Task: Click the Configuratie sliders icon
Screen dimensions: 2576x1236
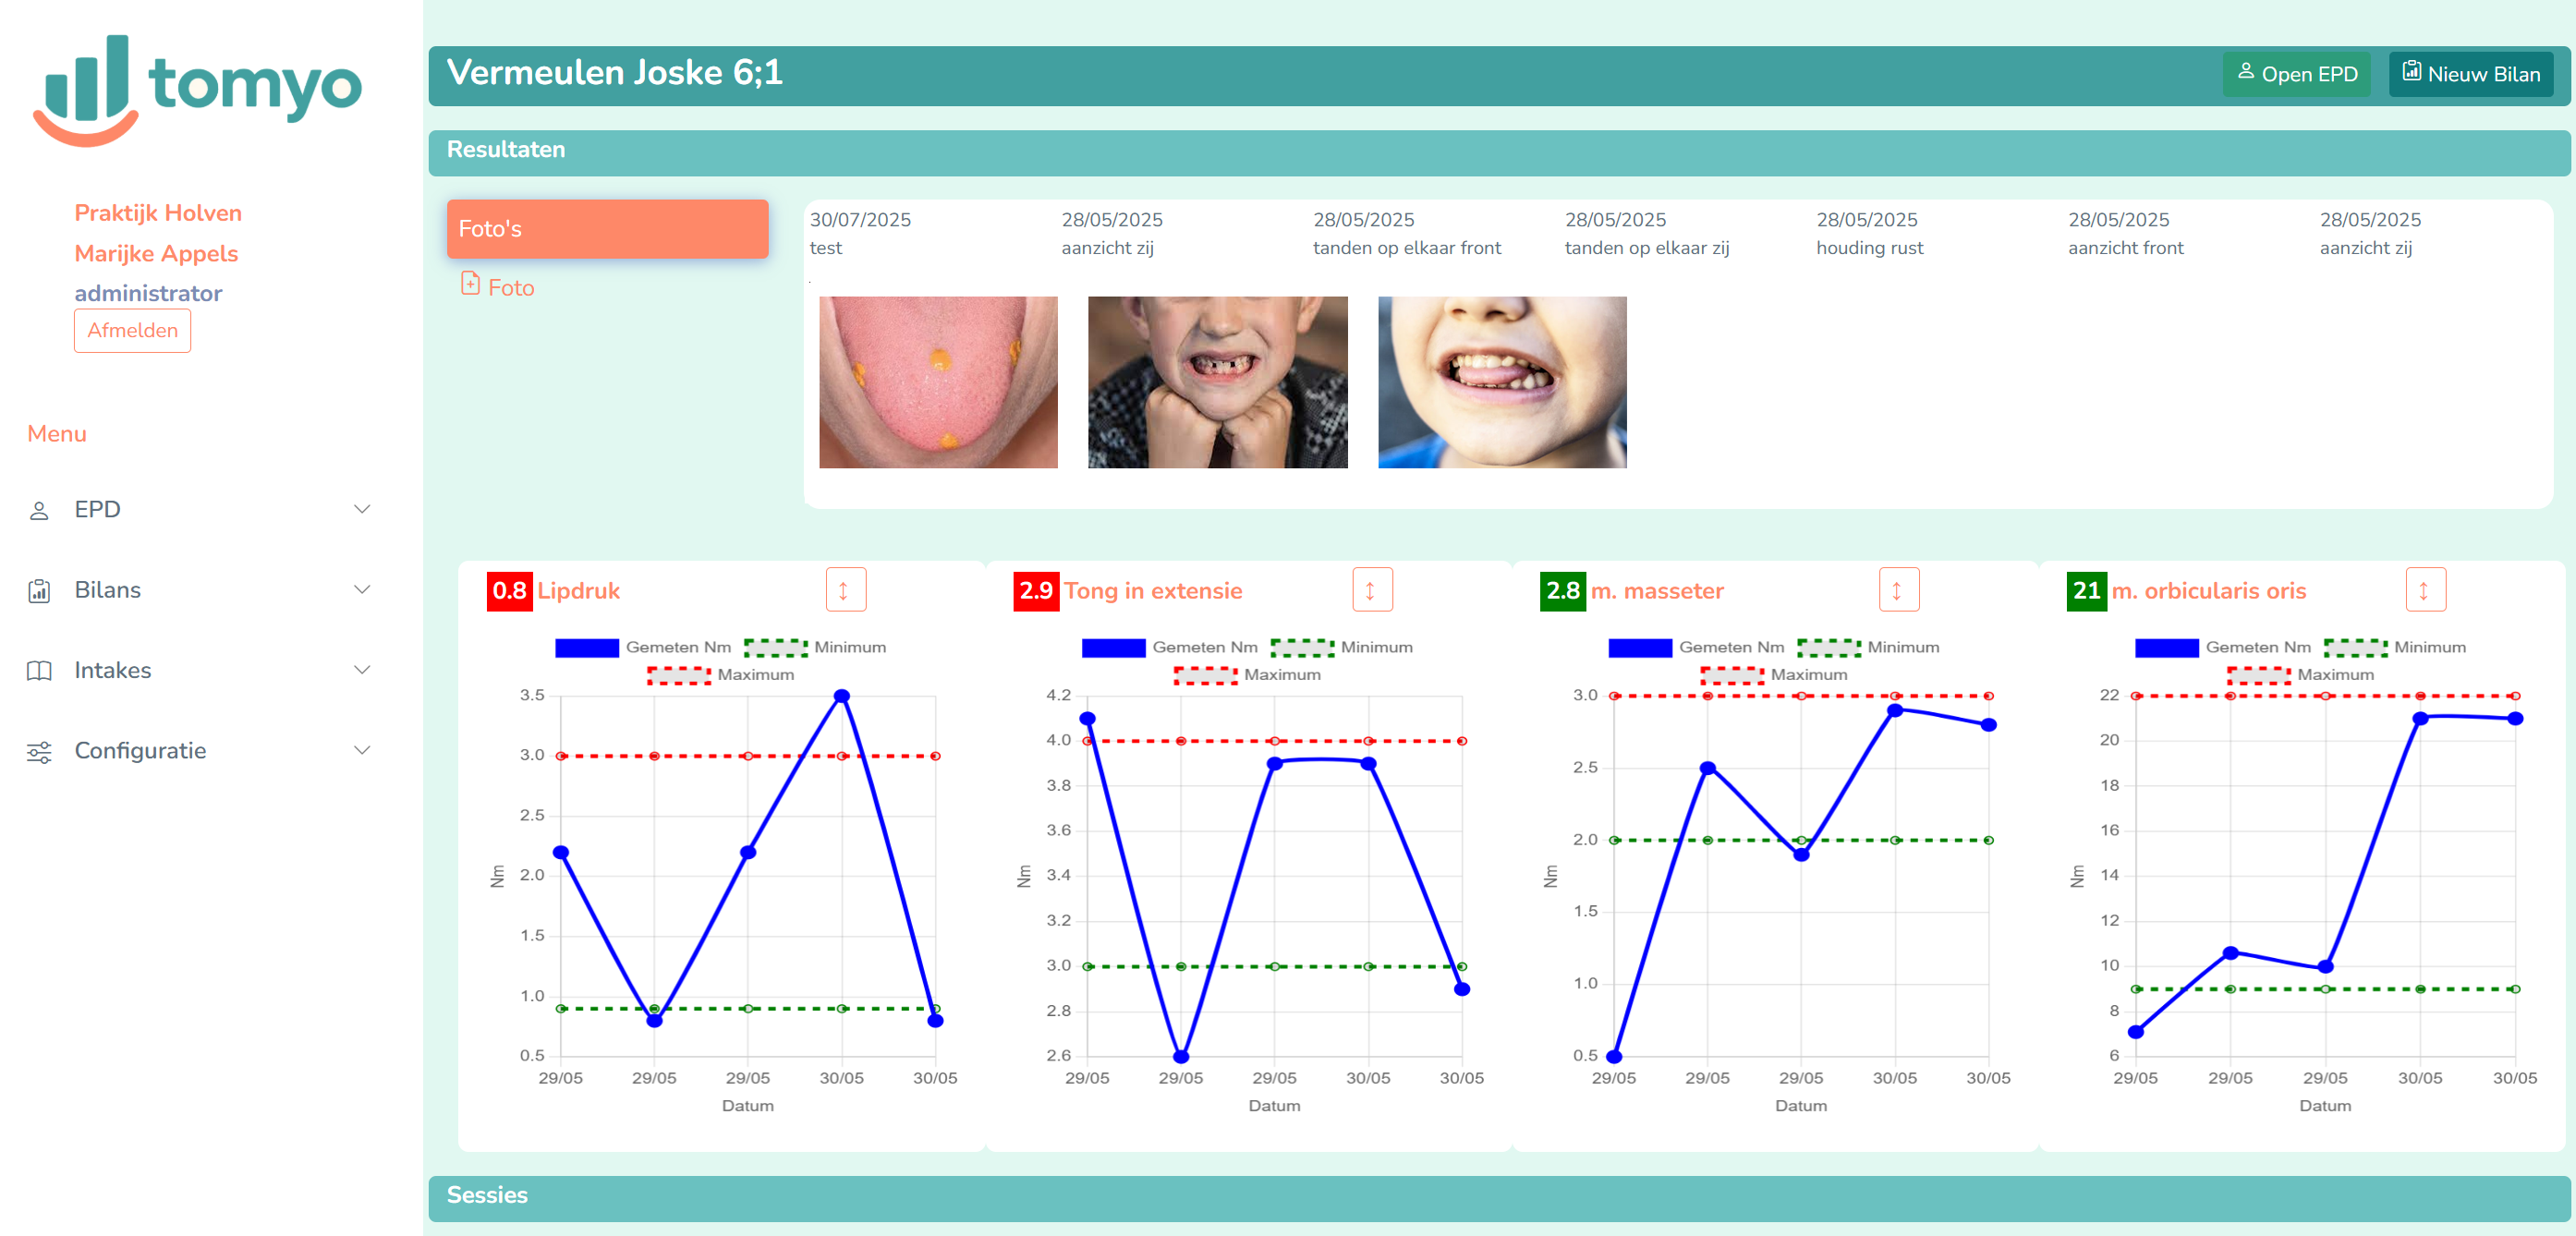Action: (39, 752)
